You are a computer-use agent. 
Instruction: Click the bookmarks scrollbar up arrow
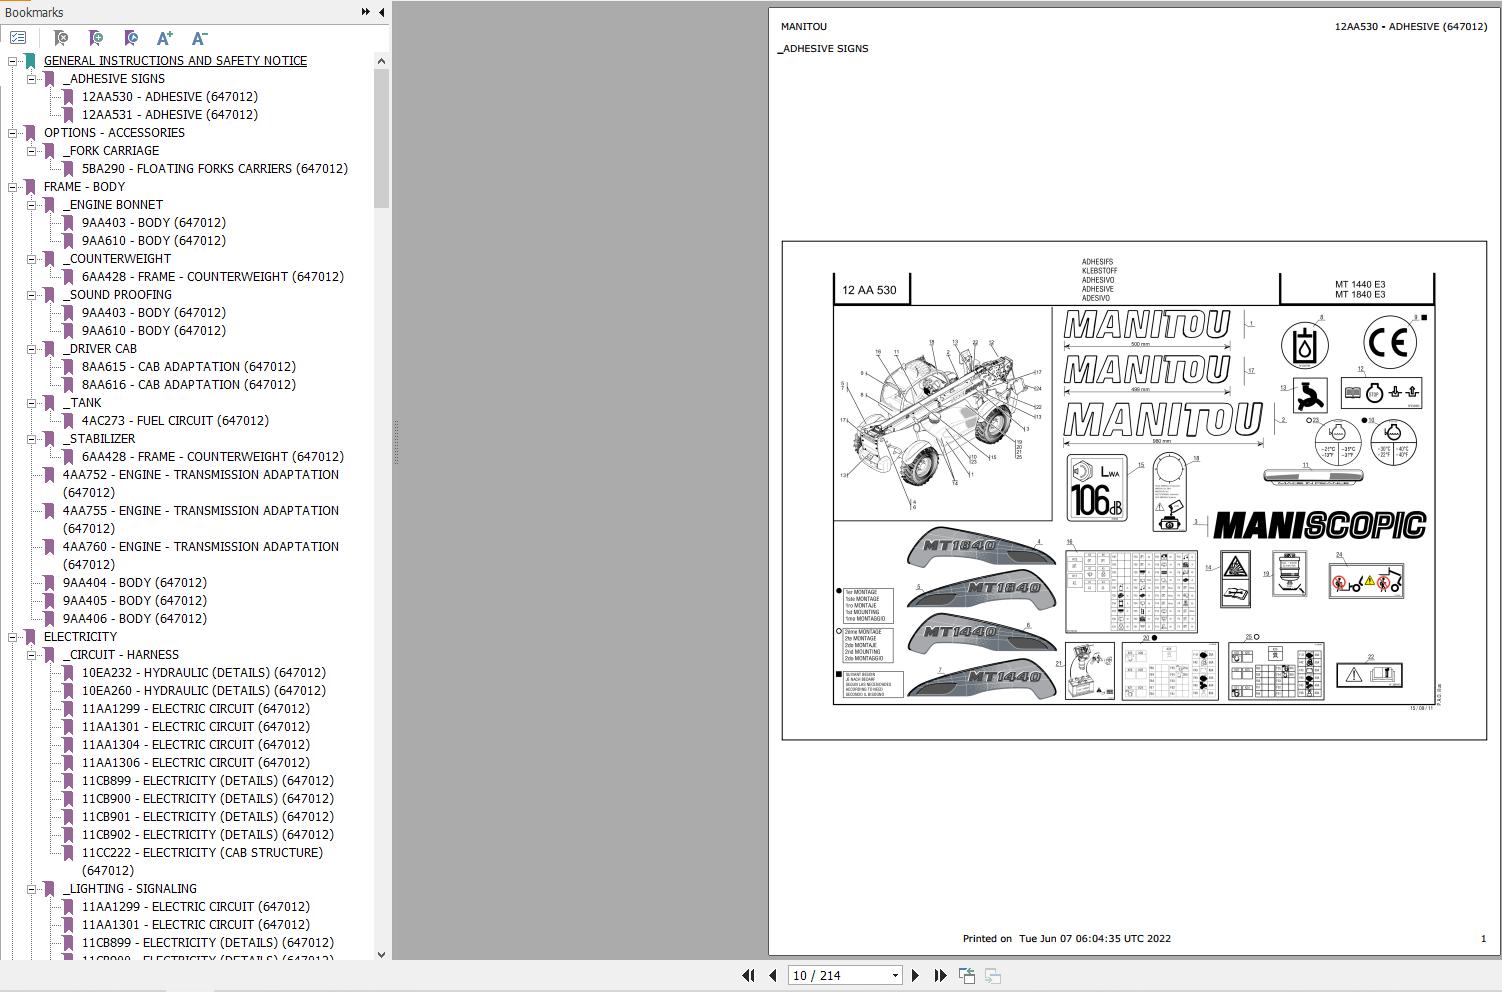pos(381,61)
